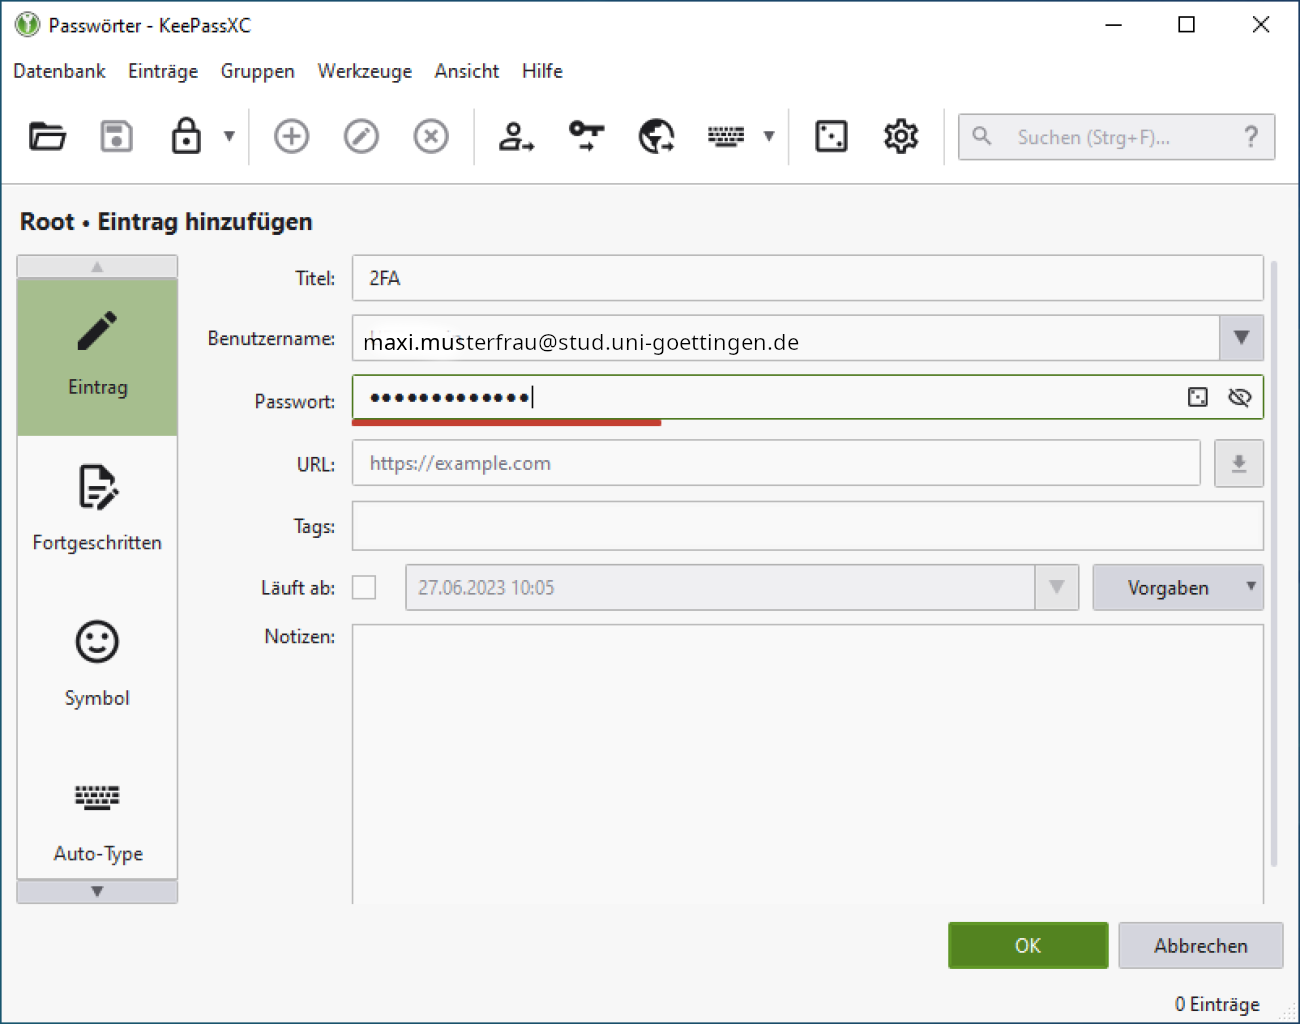Viewport: 1300px width, 1024px height.
Task: Switch to Auto-Type sidebar section
Action: point(97,822)
